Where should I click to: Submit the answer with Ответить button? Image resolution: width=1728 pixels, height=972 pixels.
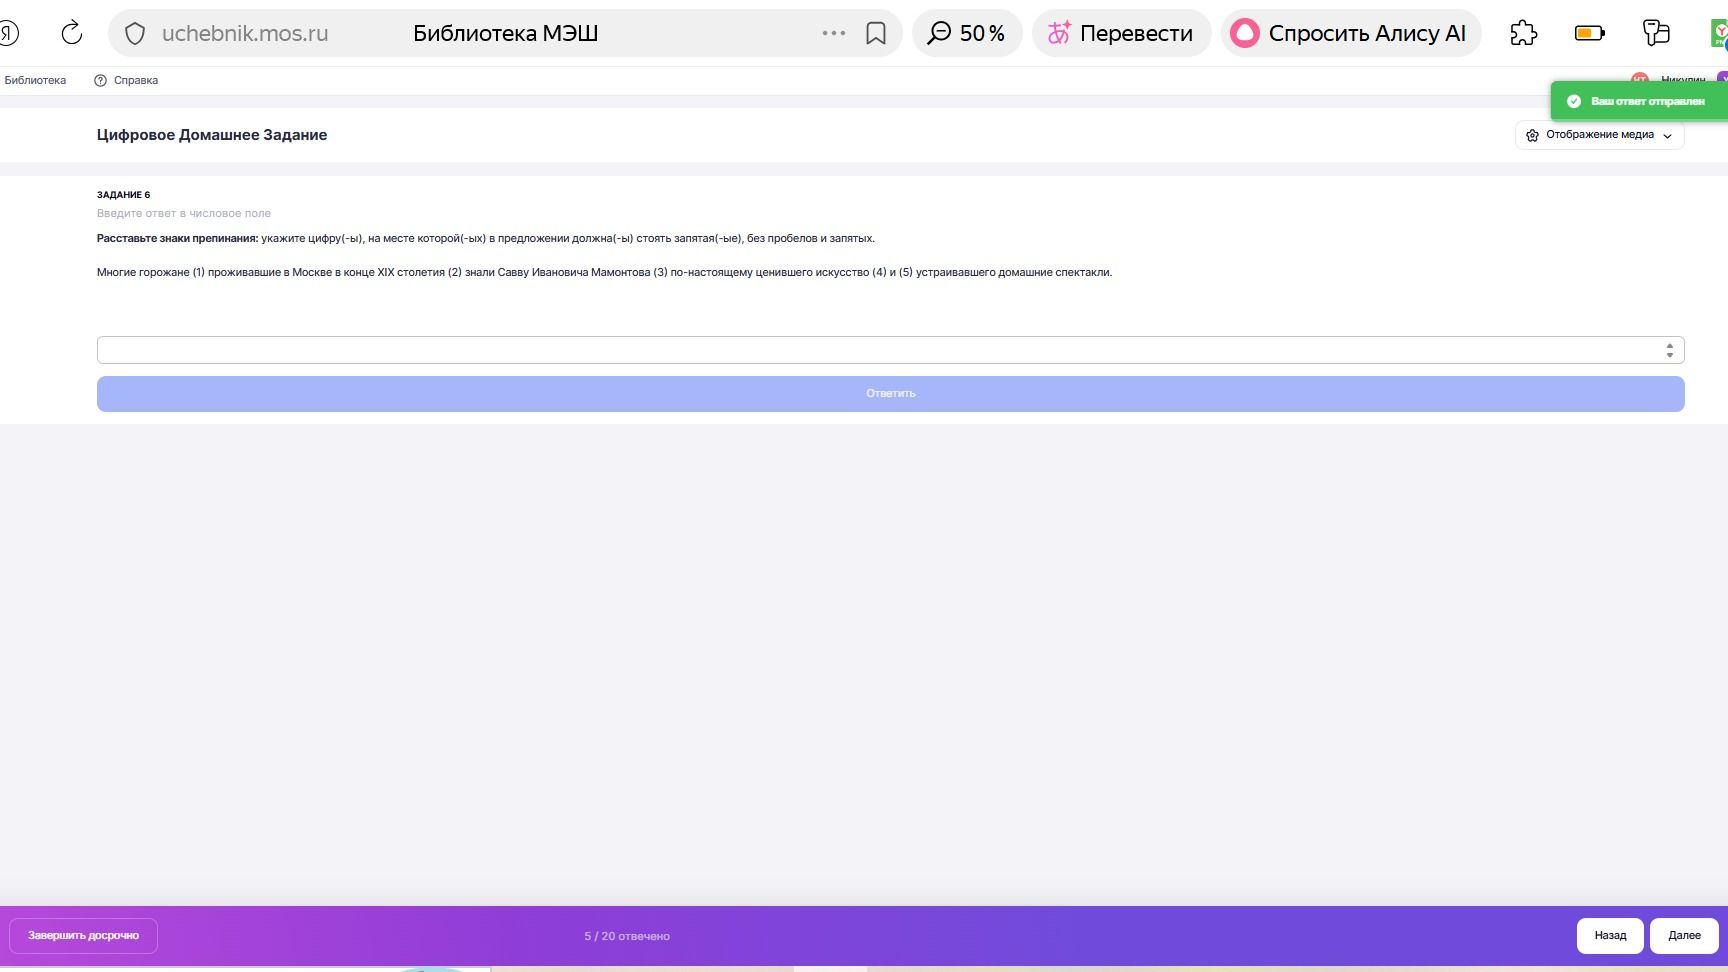coord(890,393)
